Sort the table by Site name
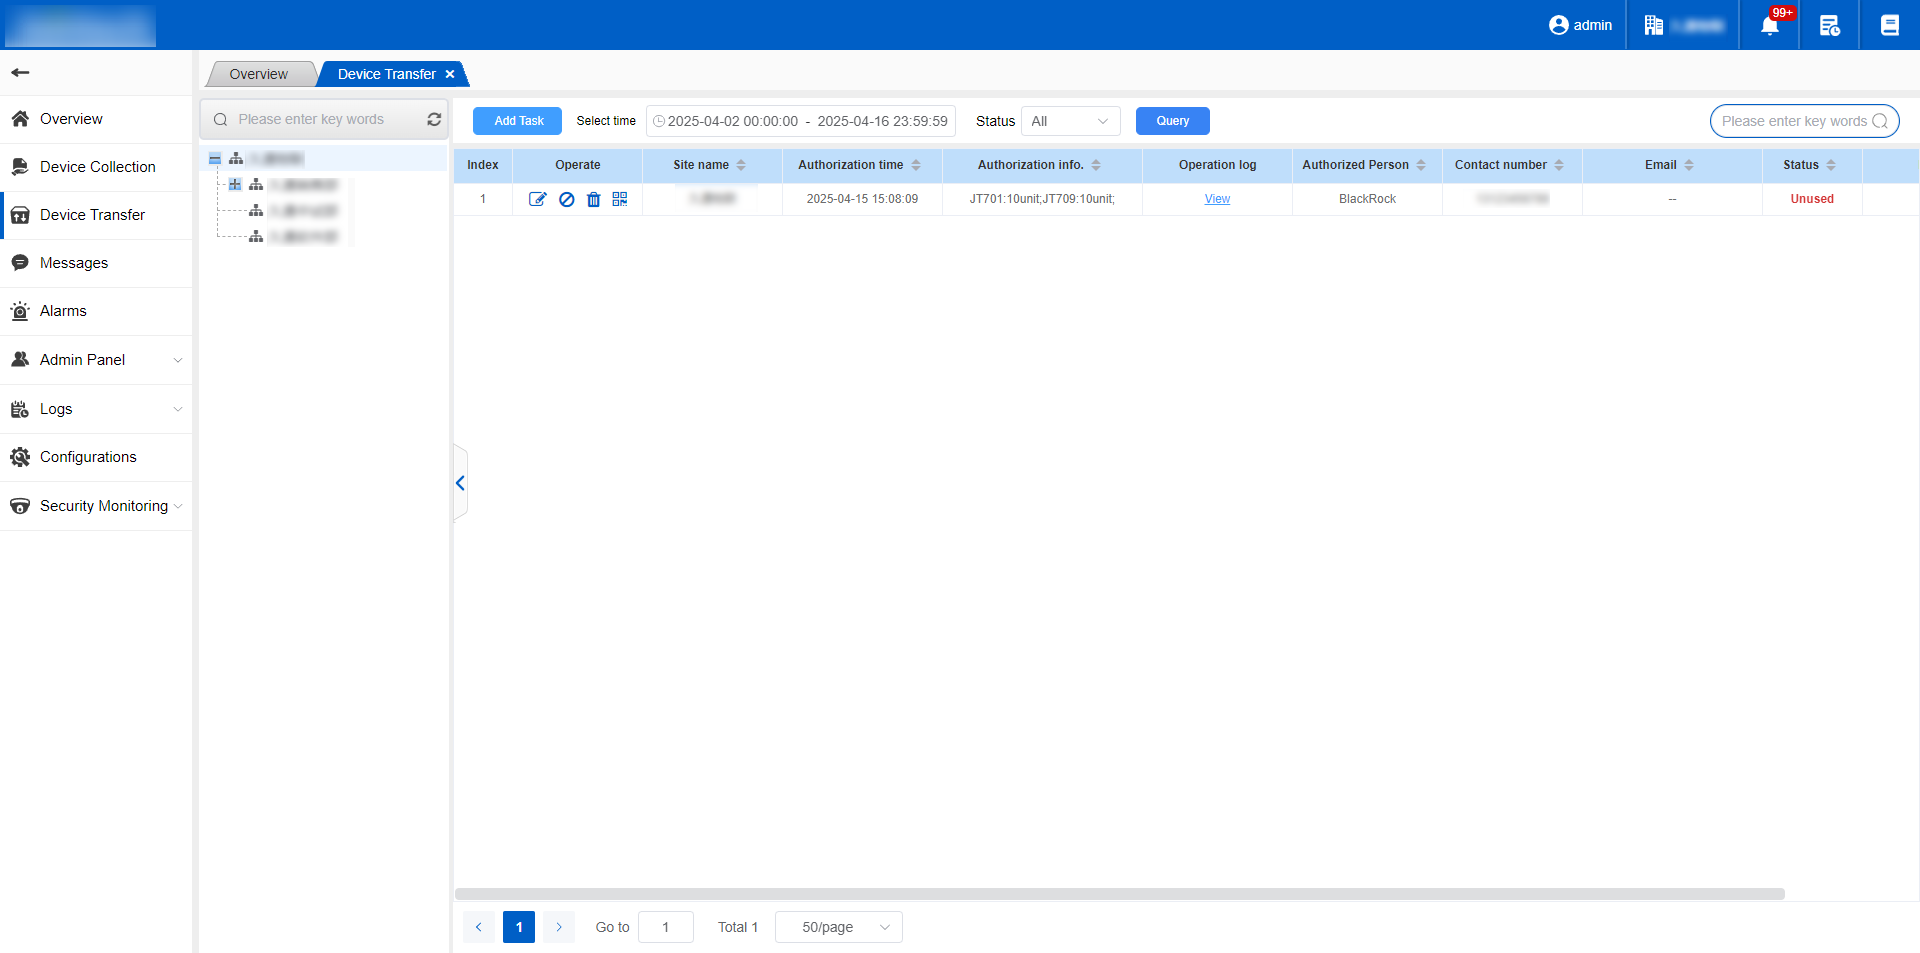Viewport: 1920px width, 953px height. (741, 165)
